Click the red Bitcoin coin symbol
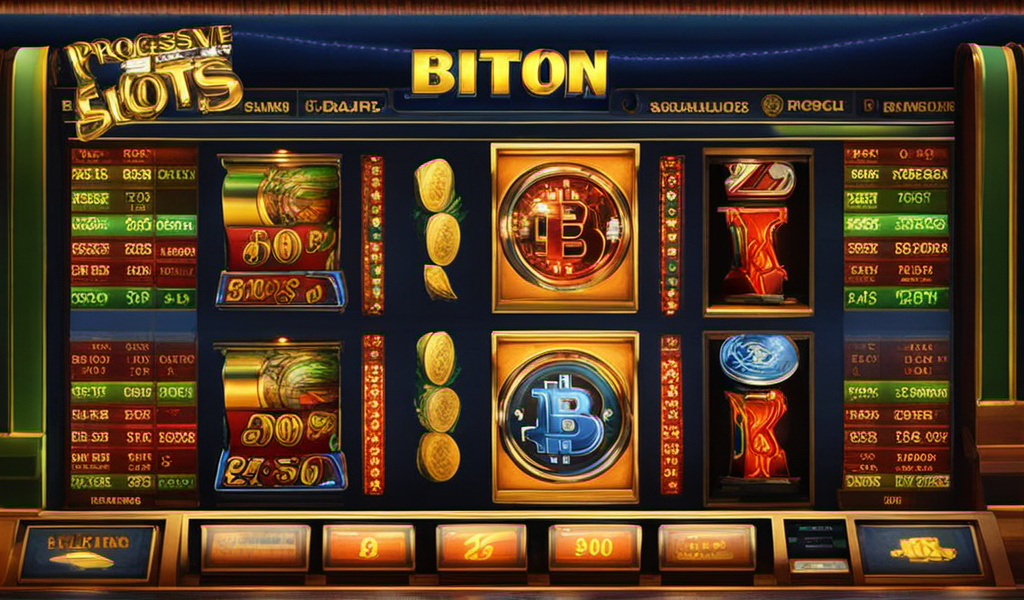The width and height of the screenshot is (1024, 600). click(565, 227)
